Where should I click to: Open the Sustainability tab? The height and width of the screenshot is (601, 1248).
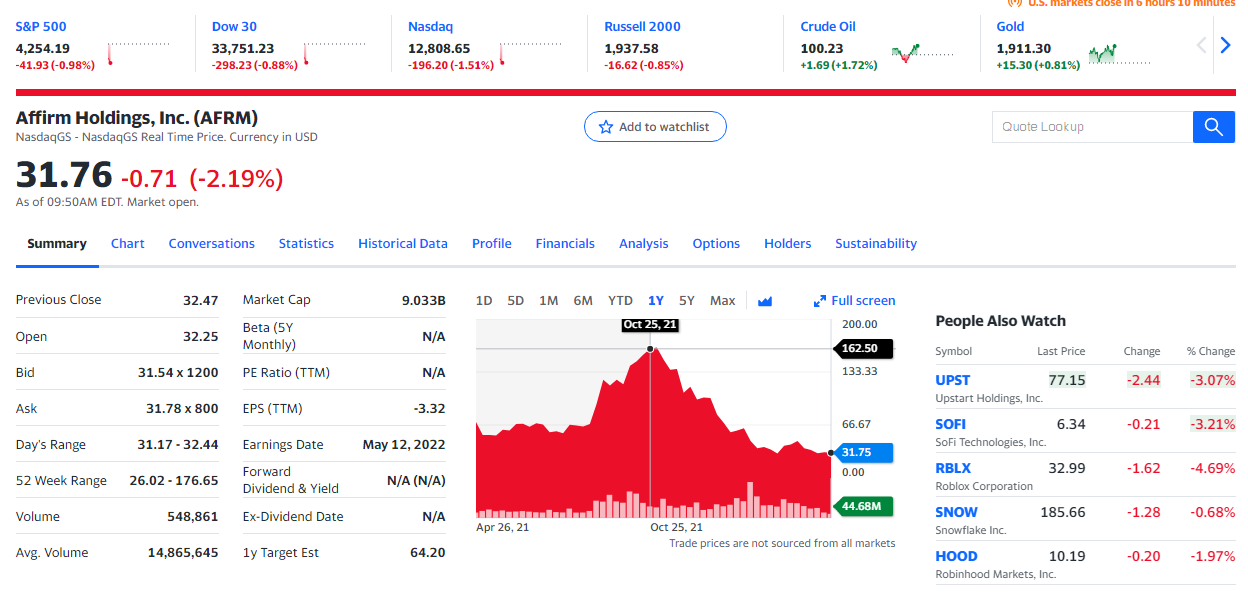pos(876,243)
